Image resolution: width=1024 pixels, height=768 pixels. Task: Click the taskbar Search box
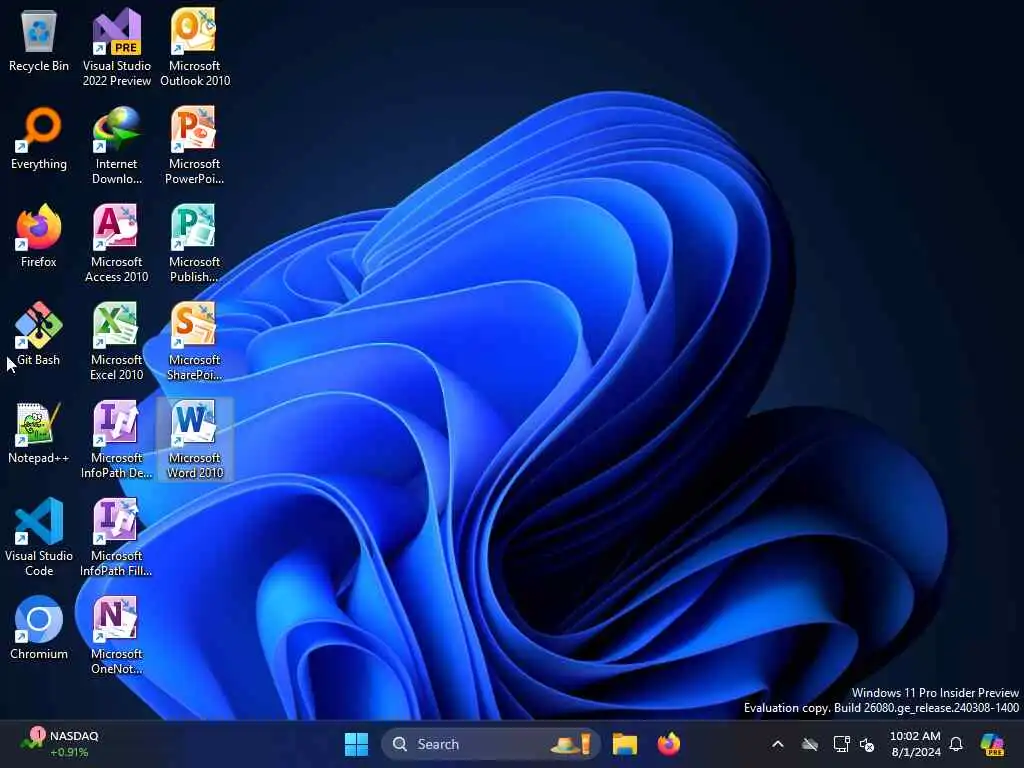coord(490,744)
